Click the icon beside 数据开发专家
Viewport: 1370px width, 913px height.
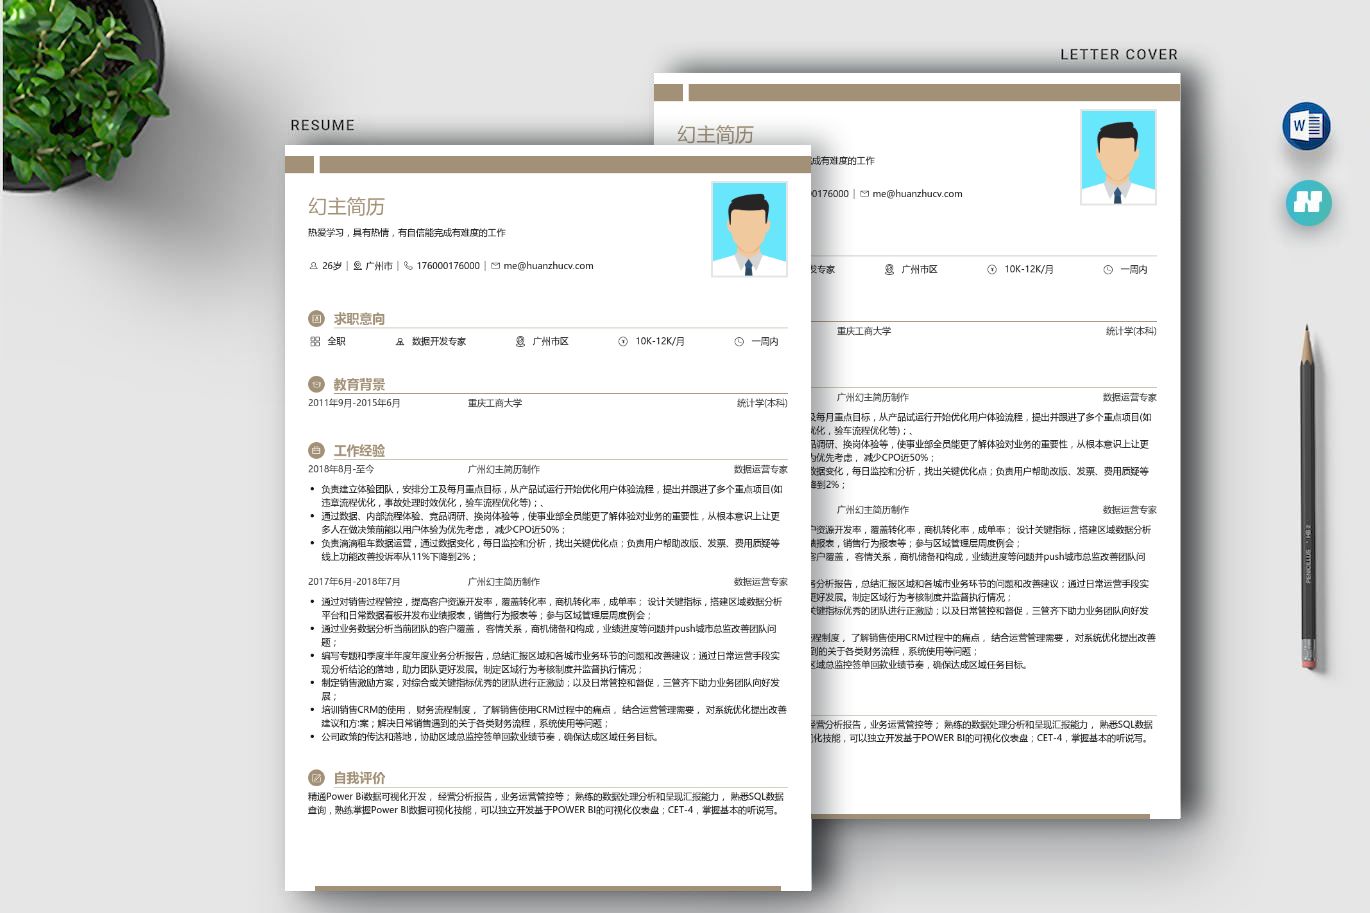[x=400, y=342]
